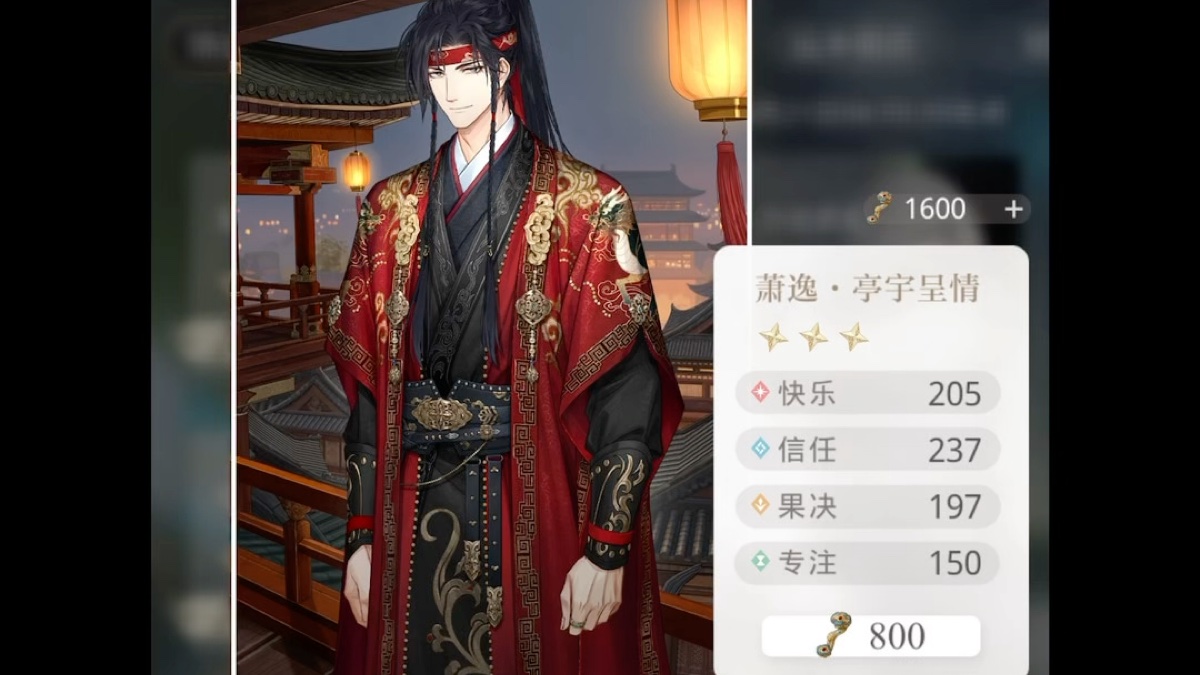Tap the middle gold star rating

813,337
